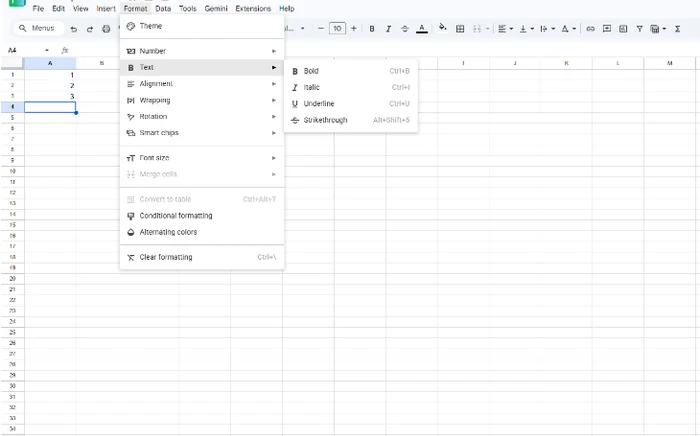Open the Help menu
700x436 pixels.
click(x=287, y=8)
